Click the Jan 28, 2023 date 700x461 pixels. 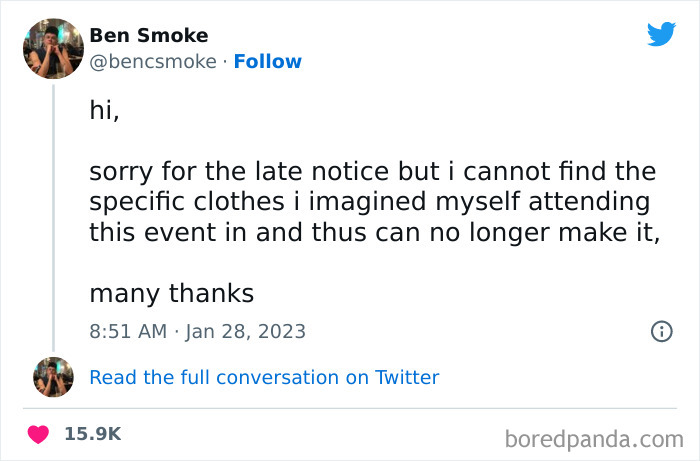[245, 331]
